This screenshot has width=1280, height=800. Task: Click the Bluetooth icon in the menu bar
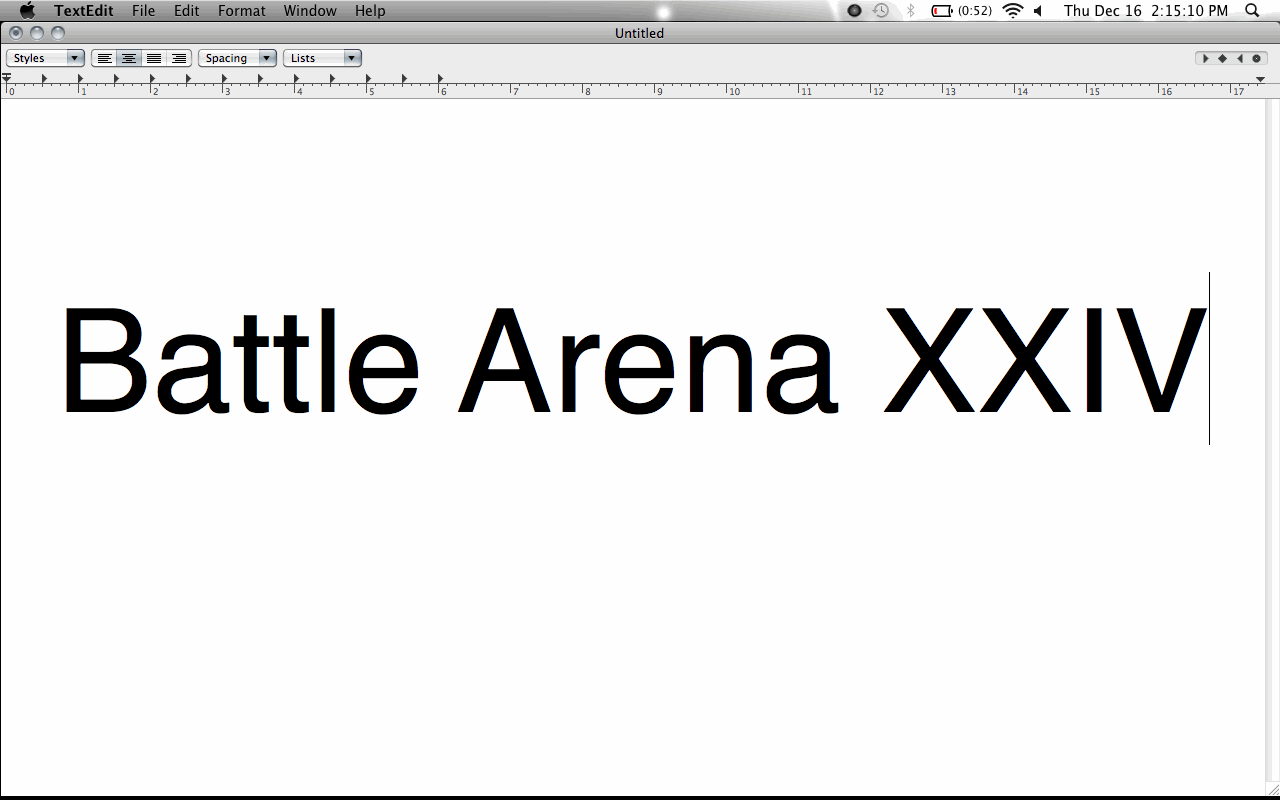[x=911, y=11]
